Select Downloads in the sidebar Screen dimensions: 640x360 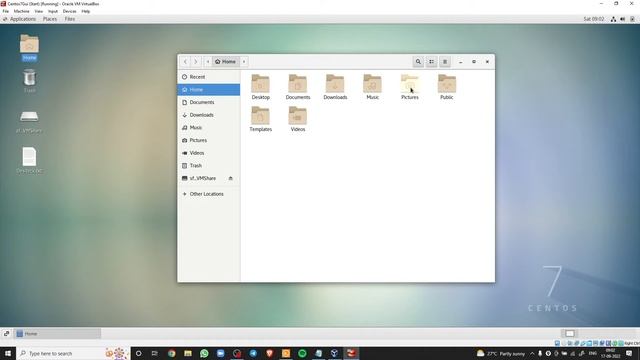click(x=209, y=115)
